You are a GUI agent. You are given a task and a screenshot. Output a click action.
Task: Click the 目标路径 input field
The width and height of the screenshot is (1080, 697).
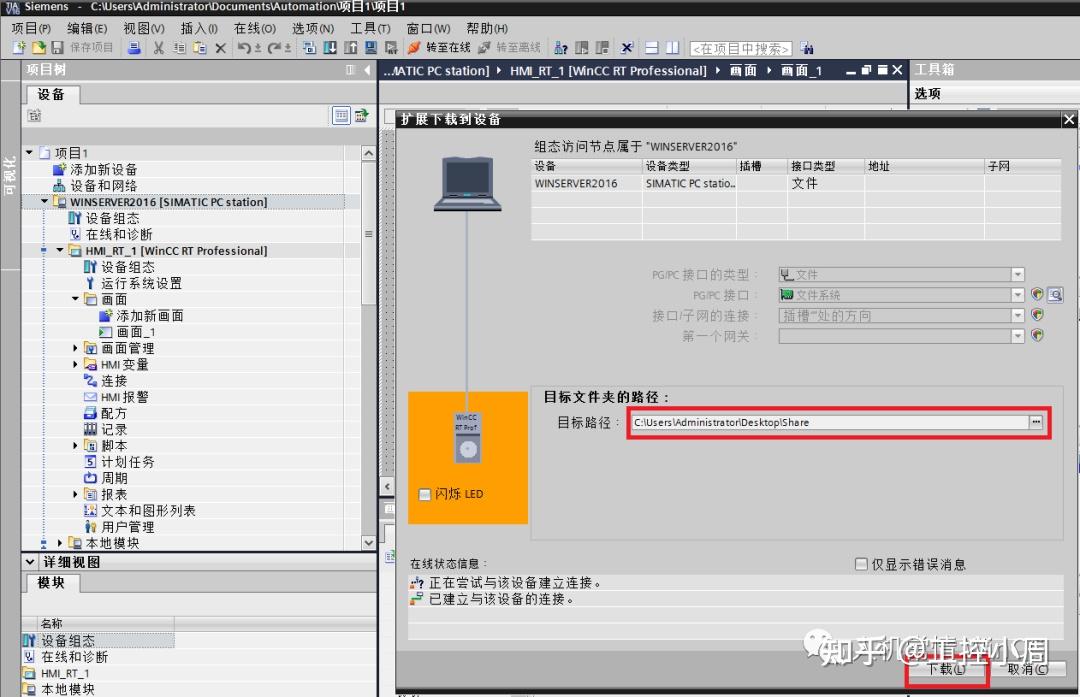tap(830, 422)
